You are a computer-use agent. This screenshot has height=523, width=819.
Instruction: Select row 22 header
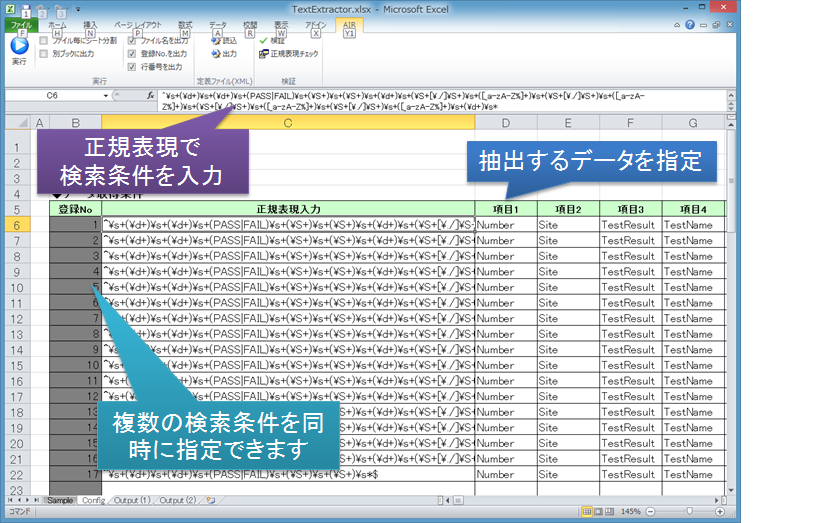click(17, 475)
